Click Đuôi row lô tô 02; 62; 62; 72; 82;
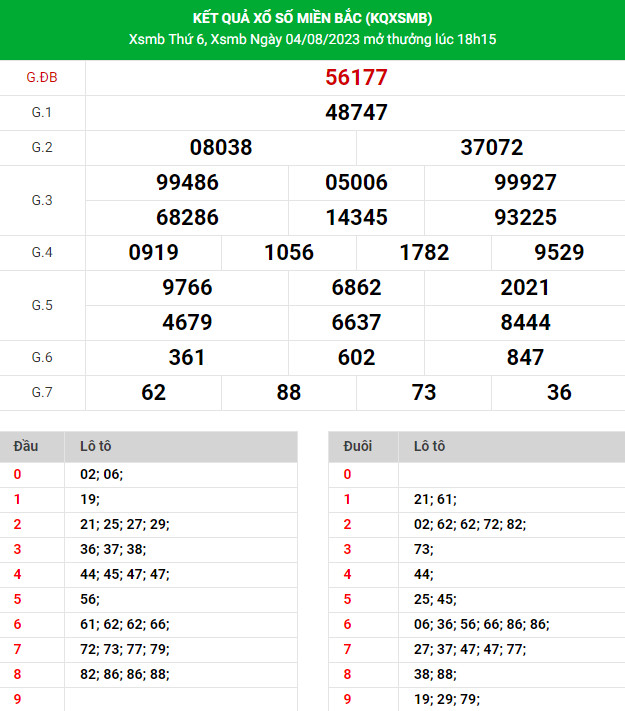Image resolution: width=625 pixels, height=711 pixels. (470, 524)
